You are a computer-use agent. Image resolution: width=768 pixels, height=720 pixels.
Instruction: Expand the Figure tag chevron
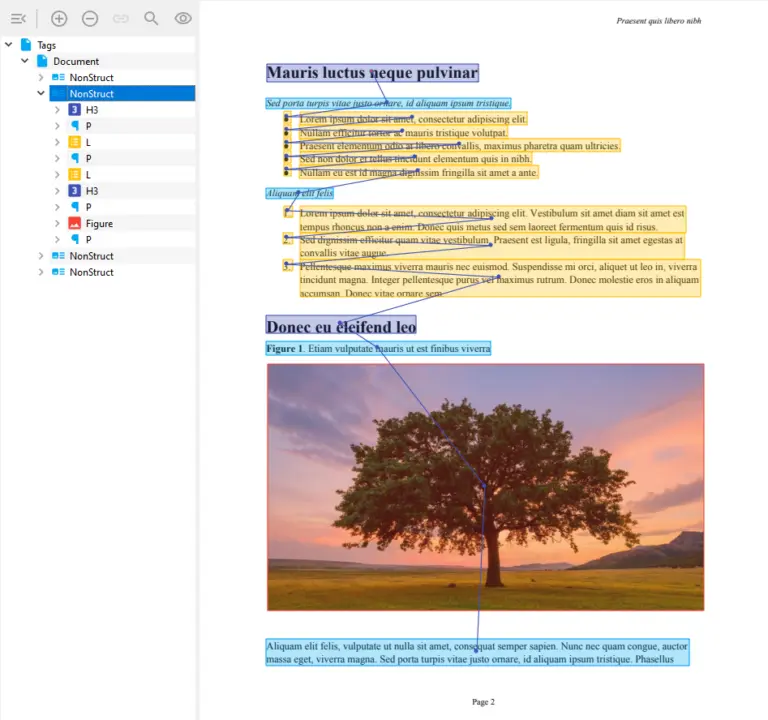click(x=57, y=223)
